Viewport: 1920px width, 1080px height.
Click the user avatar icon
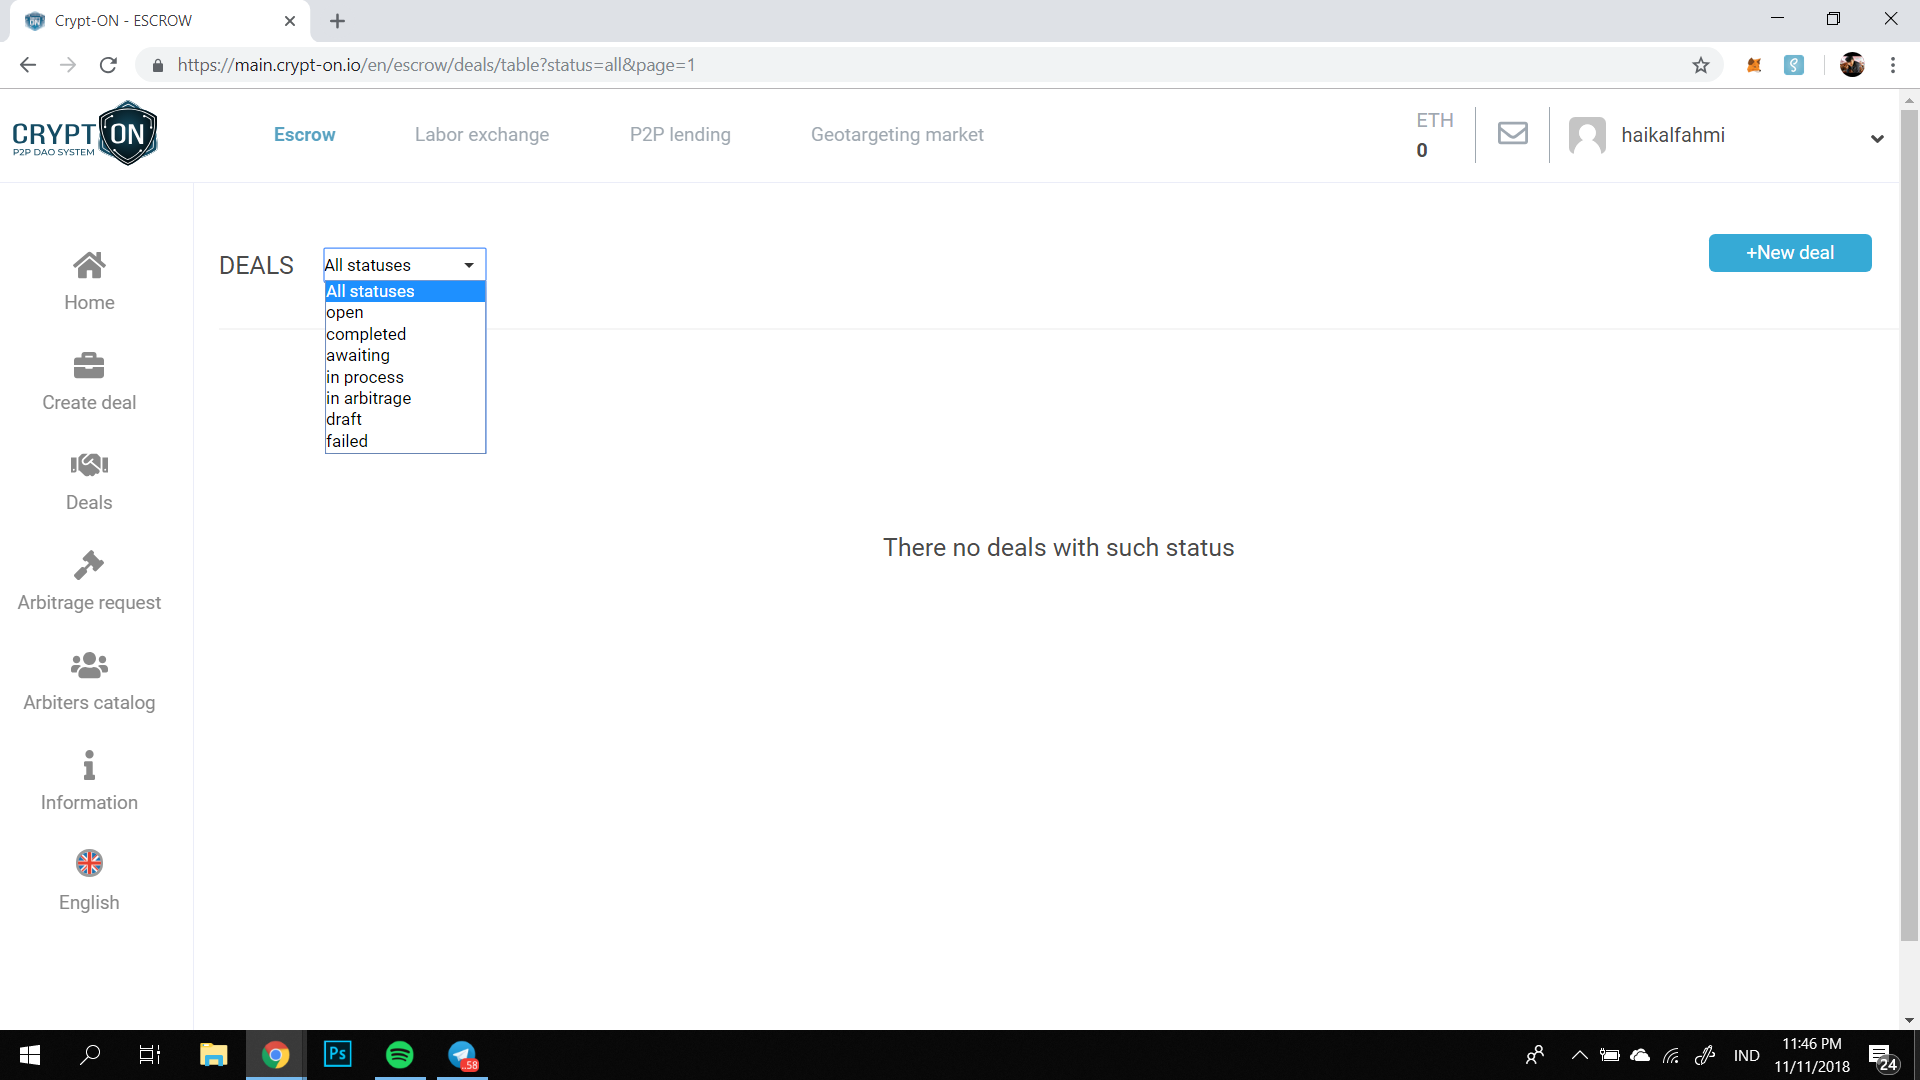[1587, 135]
